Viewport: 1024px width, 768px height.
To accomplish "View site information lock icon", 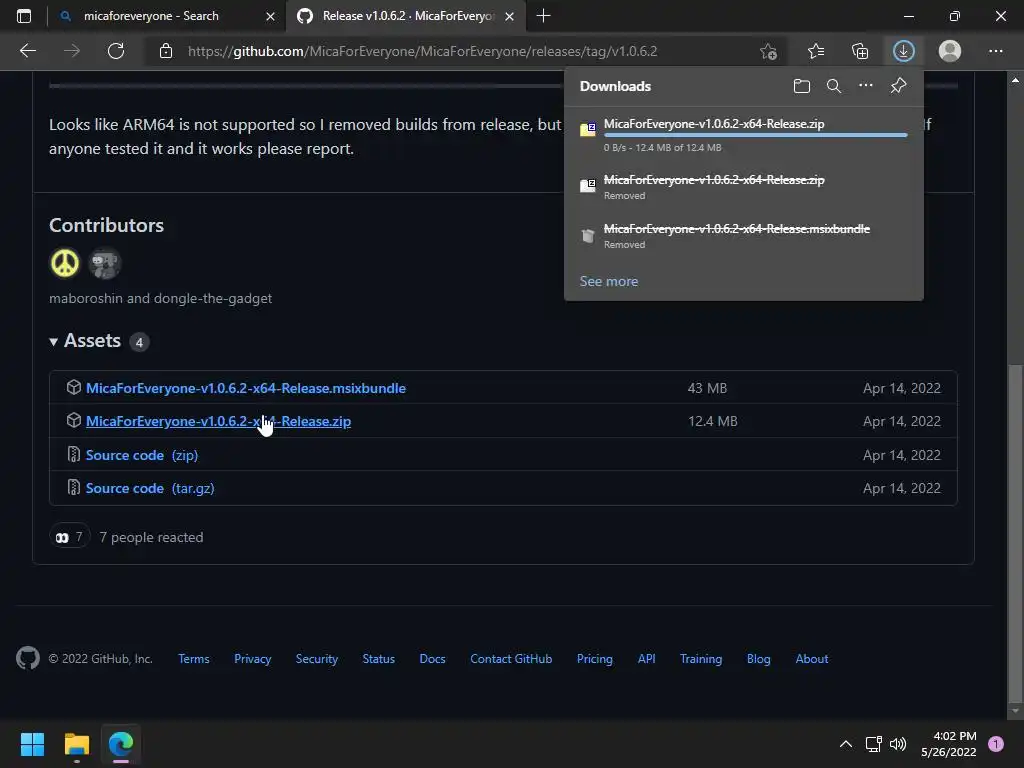I will tap(166, 51).
